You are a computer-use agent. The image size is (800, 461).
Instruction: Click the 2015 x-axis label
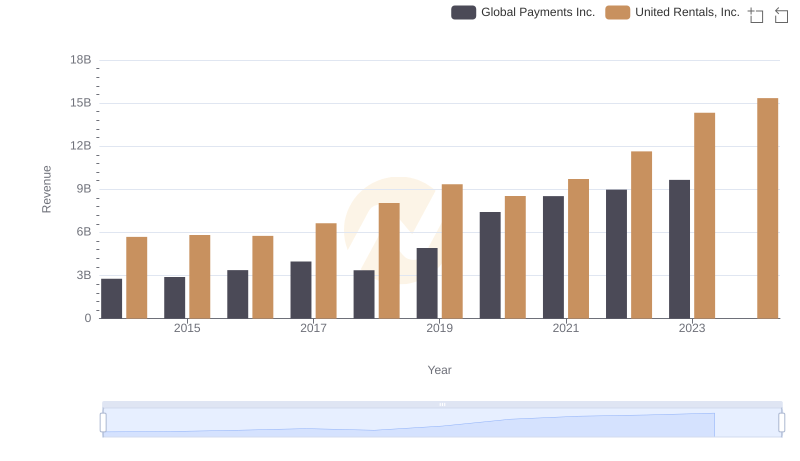pyautogui.click(x=187, y=328)
